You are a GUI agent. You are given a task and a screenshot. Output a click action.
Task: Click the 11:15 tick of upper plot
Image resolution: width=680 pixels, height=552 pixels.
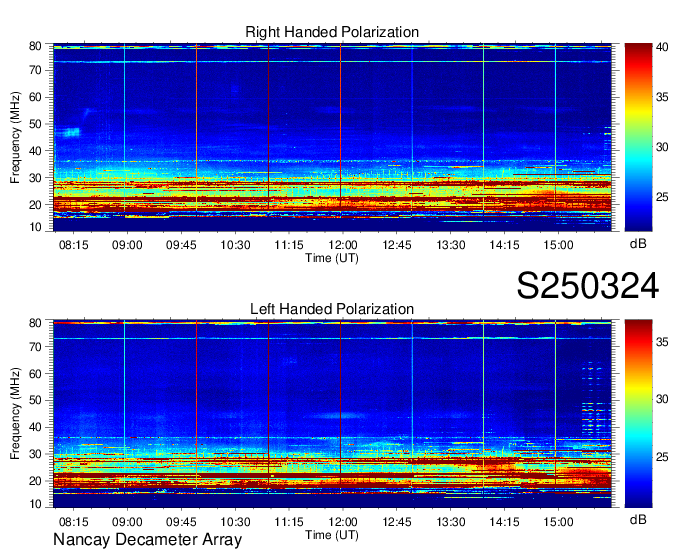click(x=289, y=245)
